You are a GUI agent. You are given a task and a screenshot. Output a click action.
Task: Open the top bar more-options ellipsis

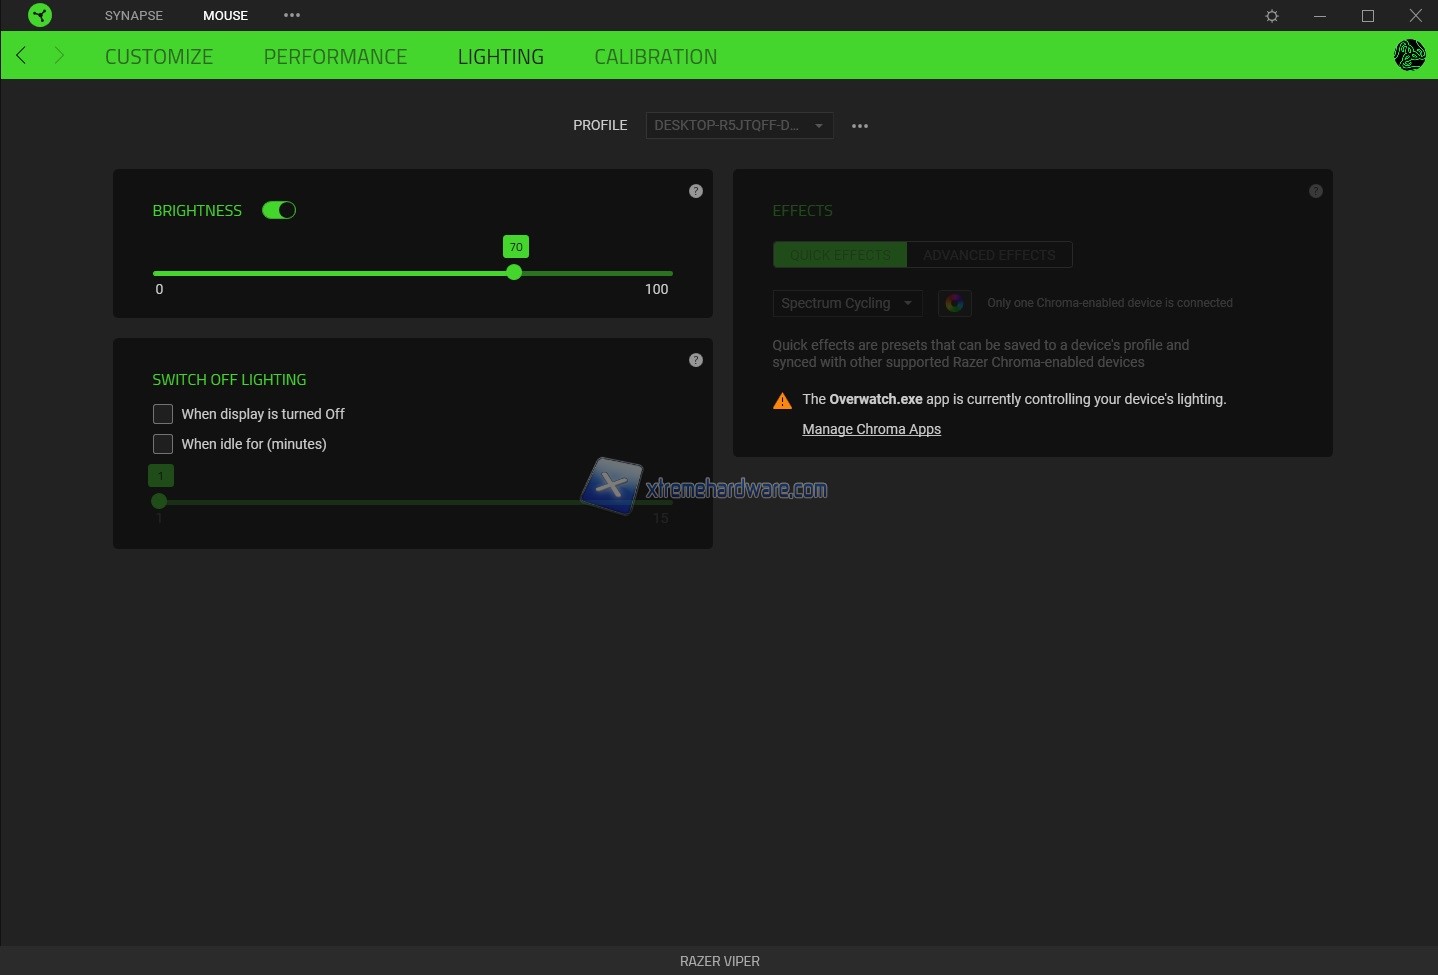click(292, 15)
